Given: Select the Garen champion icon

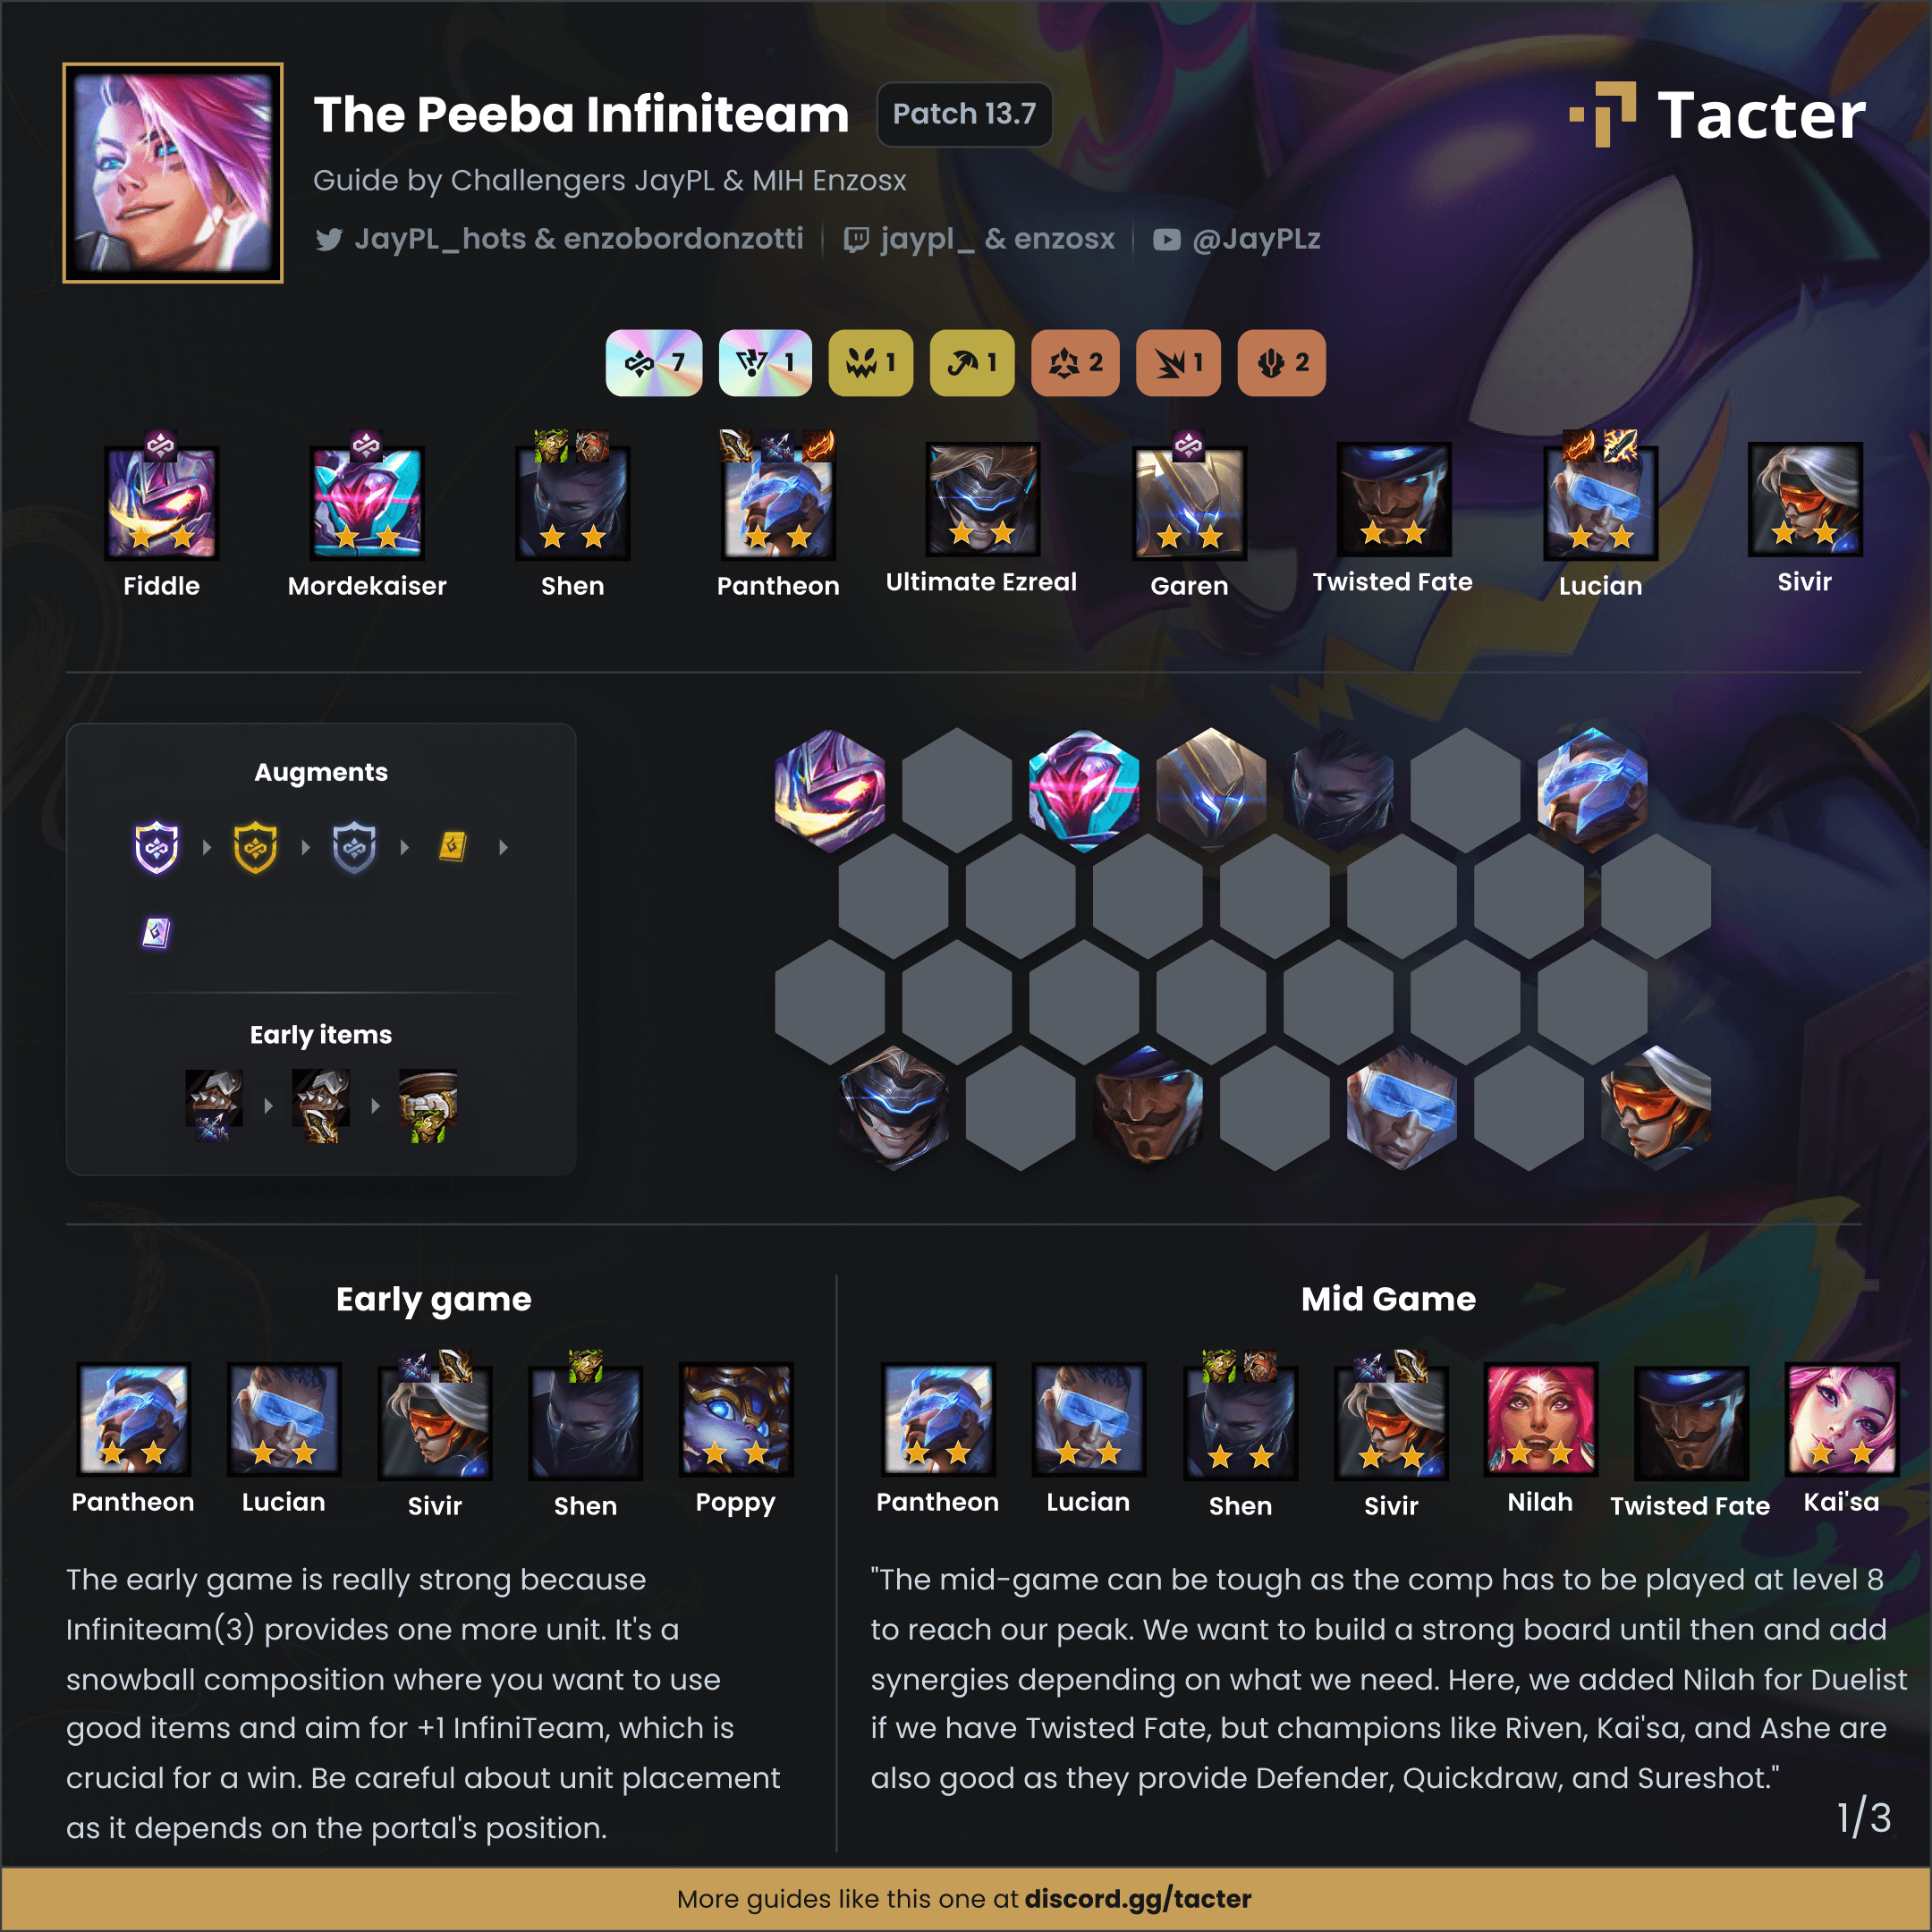Looking at the screenshot, I should pyautogui.click(x=1189, y=502).
